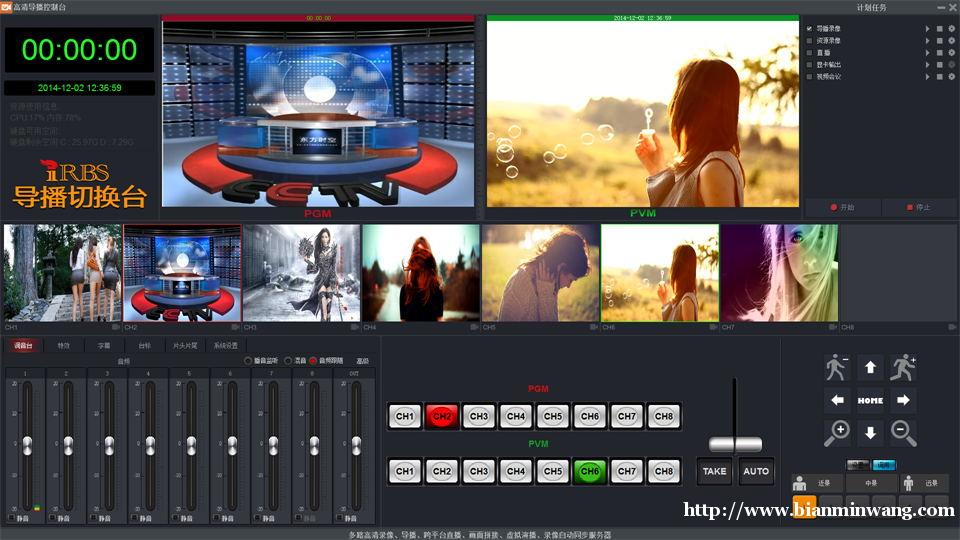960x540 pixels.
Task: Click PTZ slow-down walking figure icon
Action: coord(836,367)
